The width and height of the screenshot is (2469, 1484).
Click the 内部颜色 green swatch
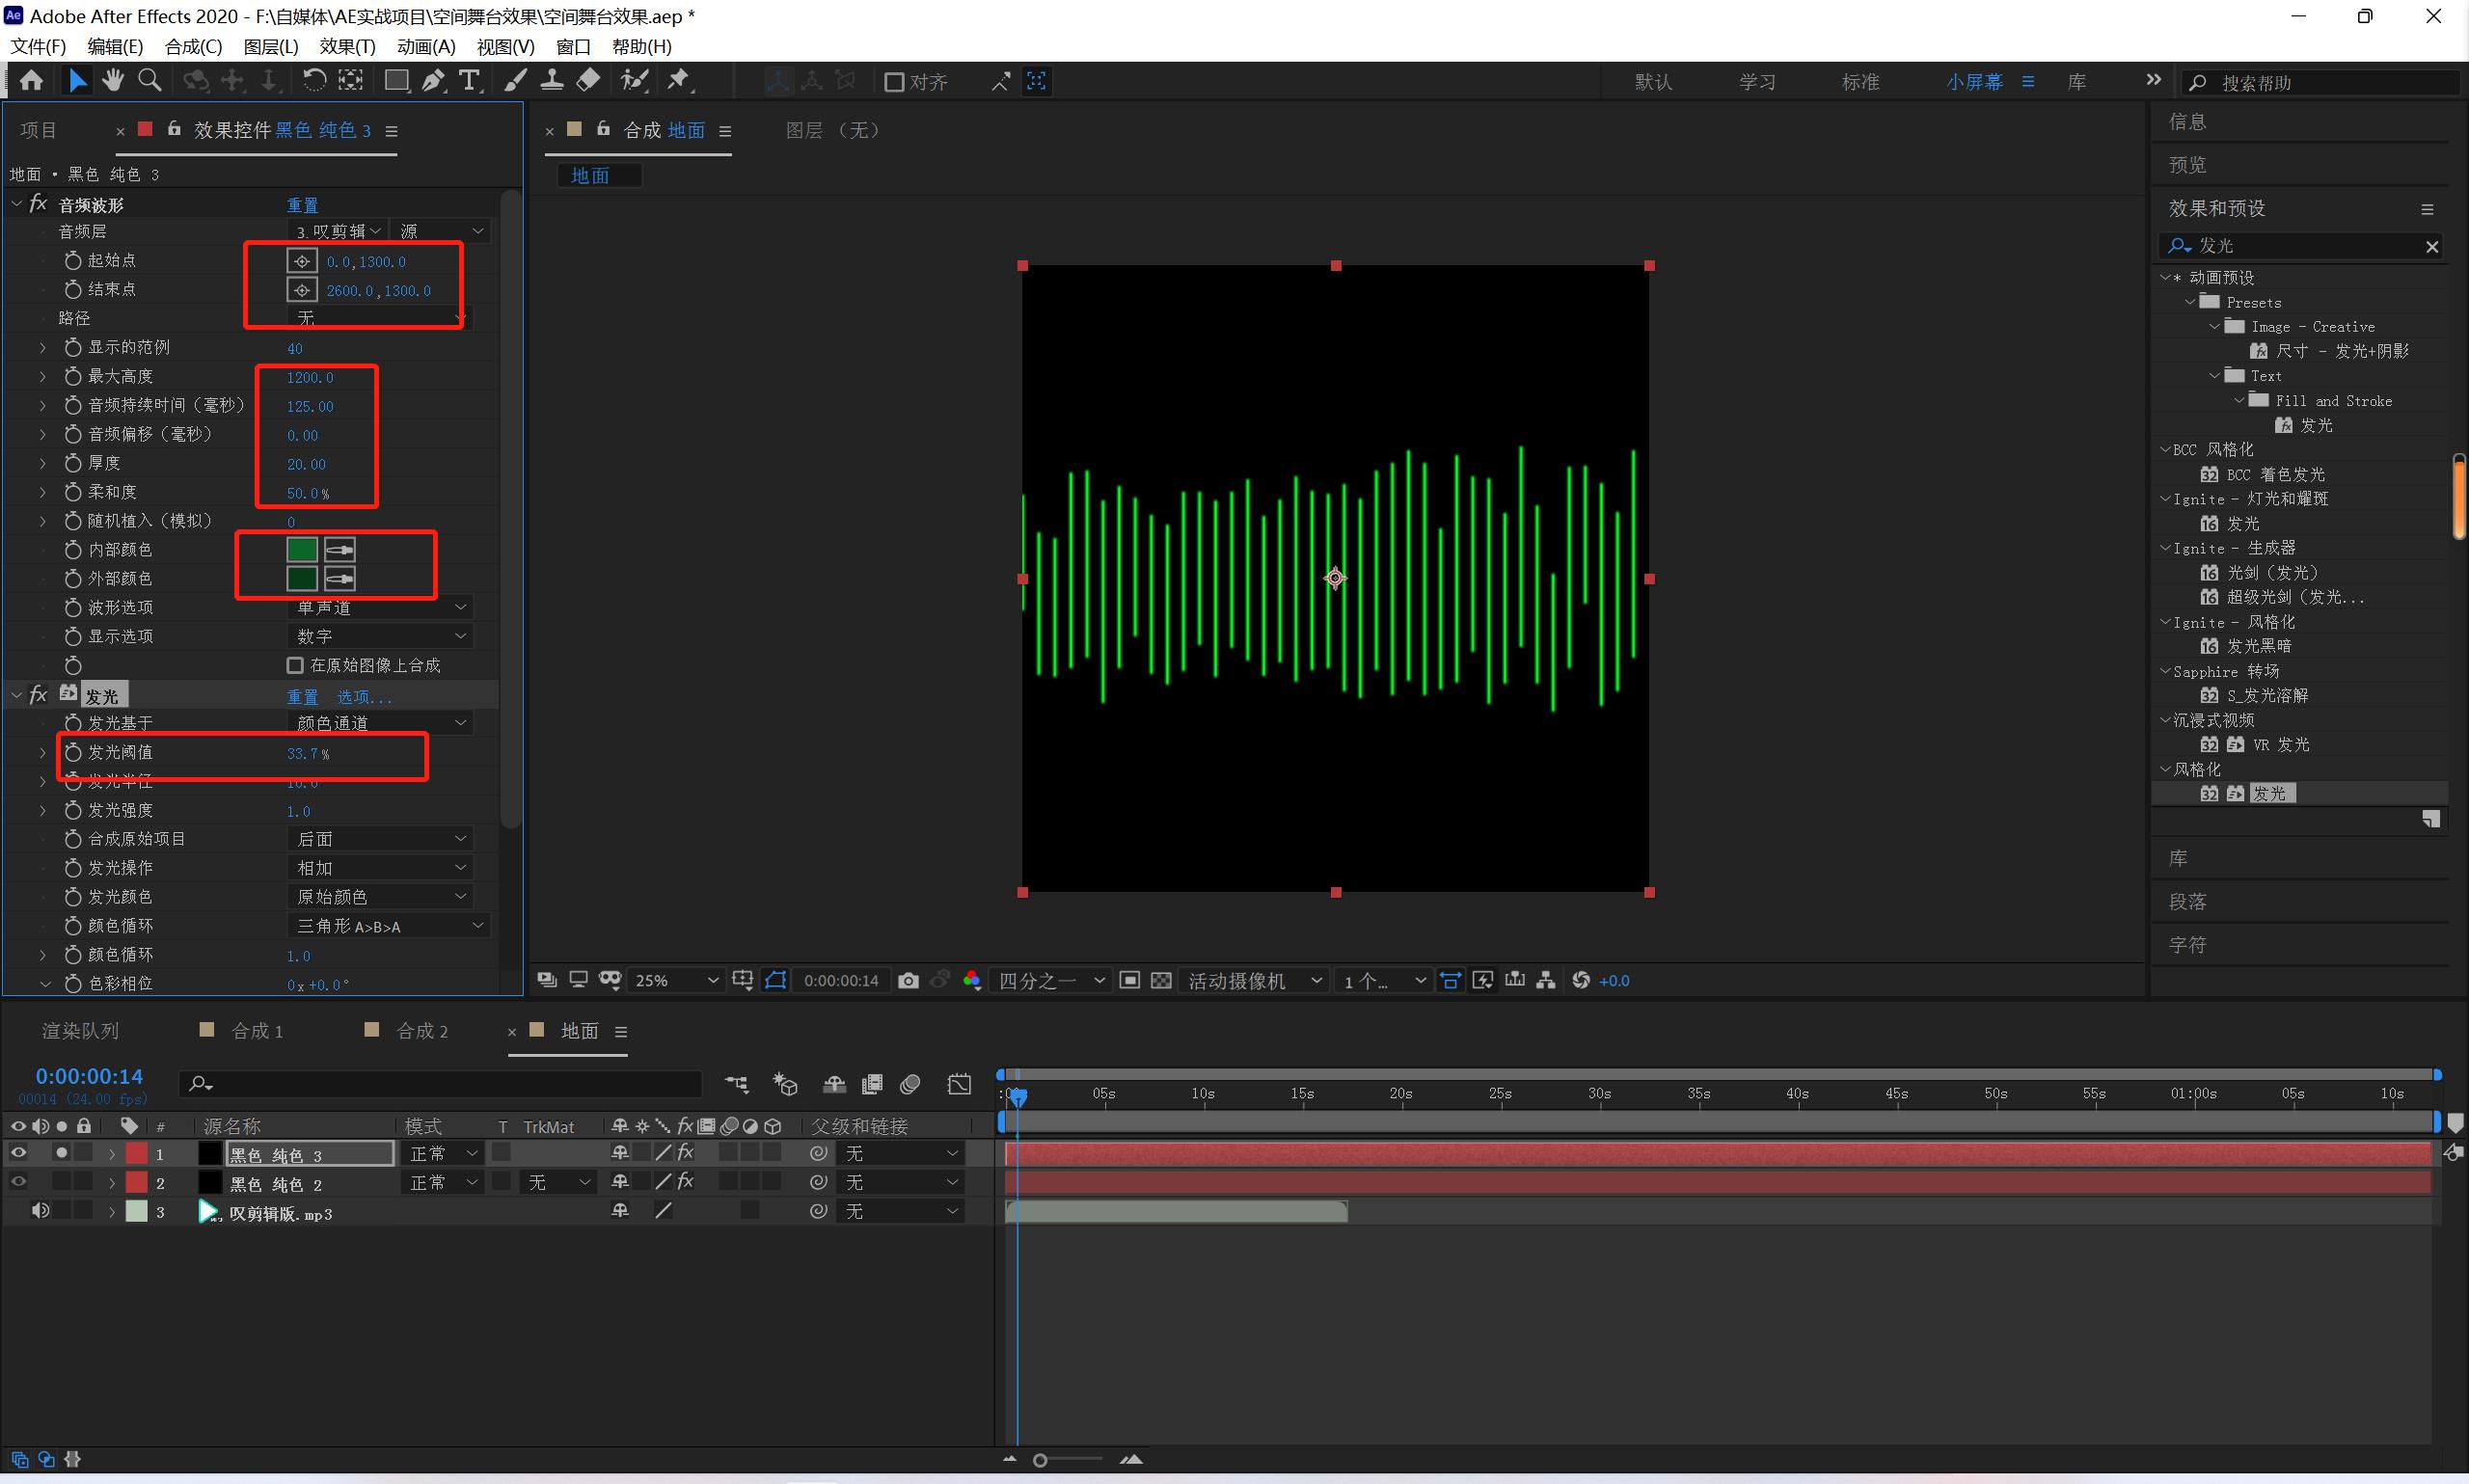(x=302, y=549)
